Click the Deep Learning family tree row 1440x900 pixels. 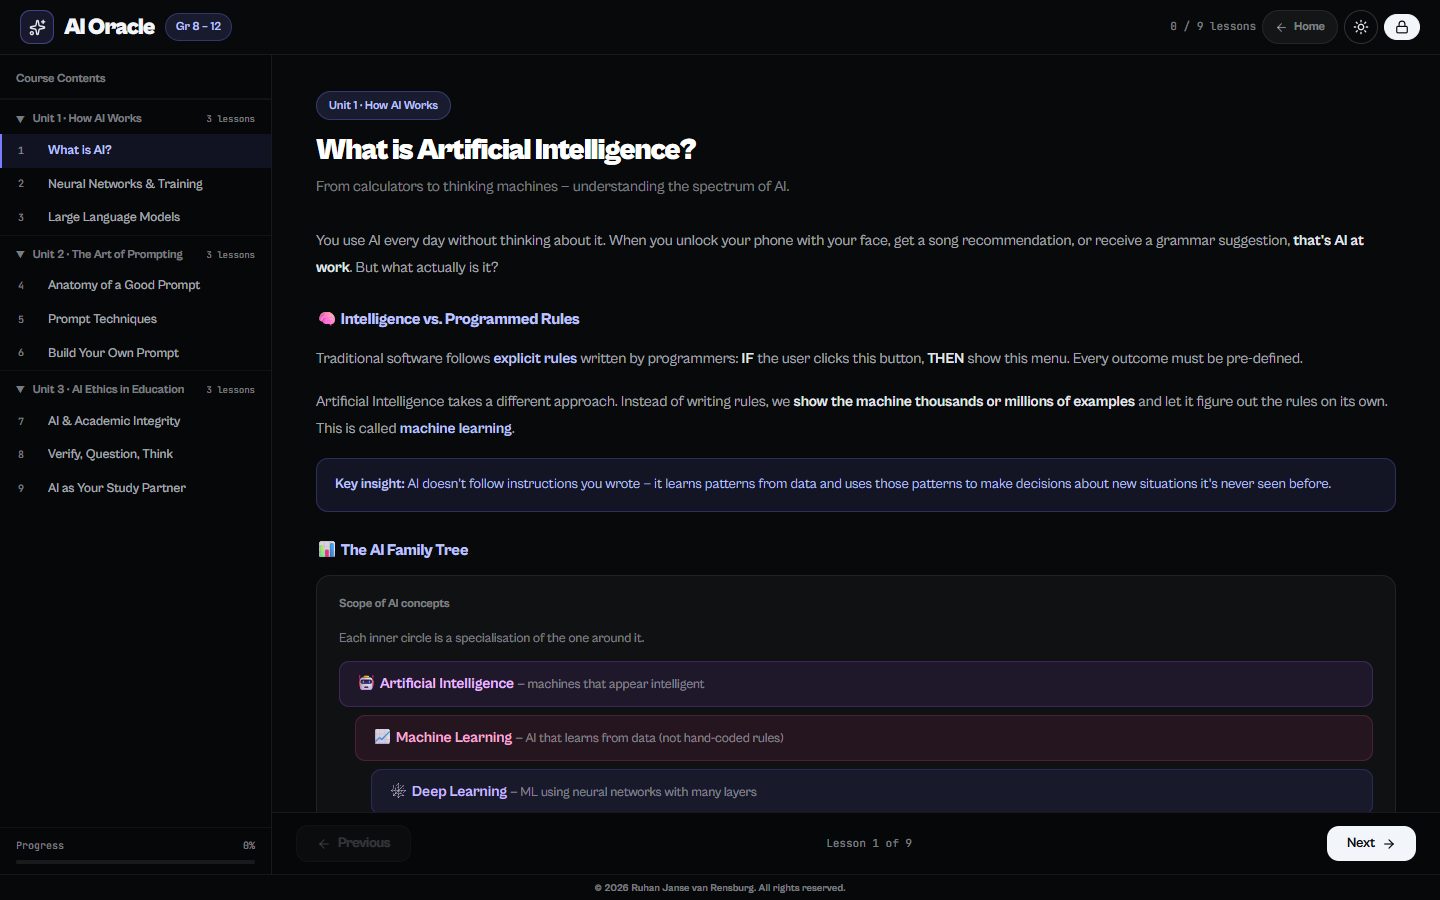click(x=871, y=791)
